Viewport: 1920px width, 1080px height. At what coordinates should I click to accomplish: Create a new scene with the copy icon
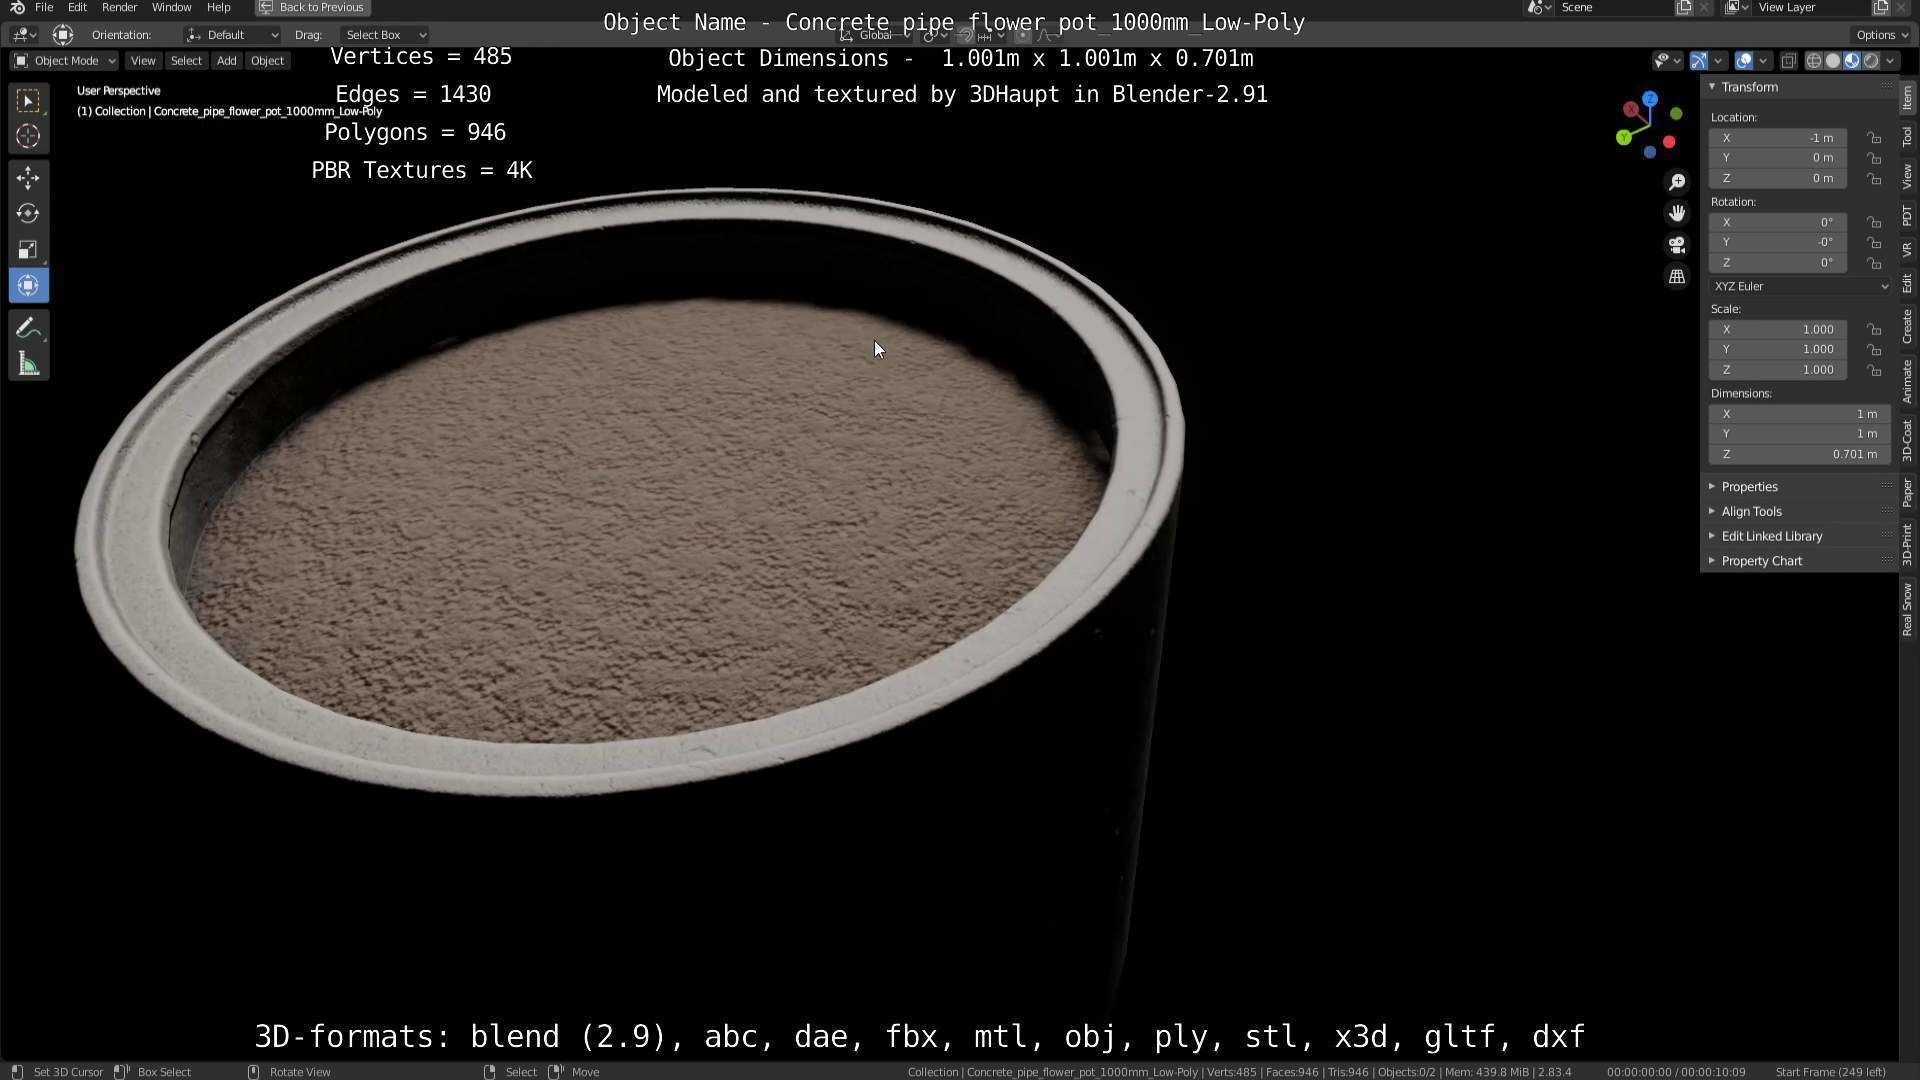click(1685, 7)
